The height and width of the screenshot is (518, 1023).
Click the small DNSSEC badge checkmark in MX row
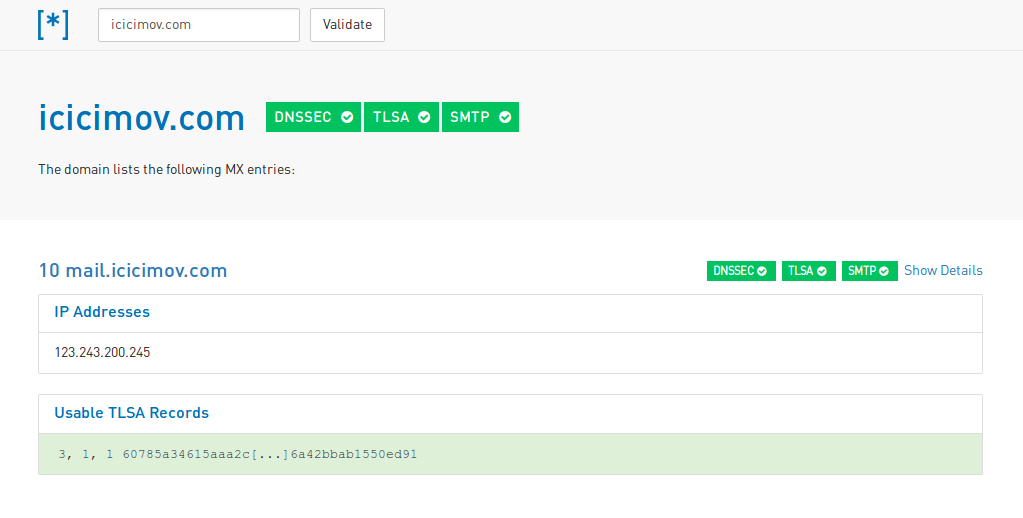coord(762,271)
